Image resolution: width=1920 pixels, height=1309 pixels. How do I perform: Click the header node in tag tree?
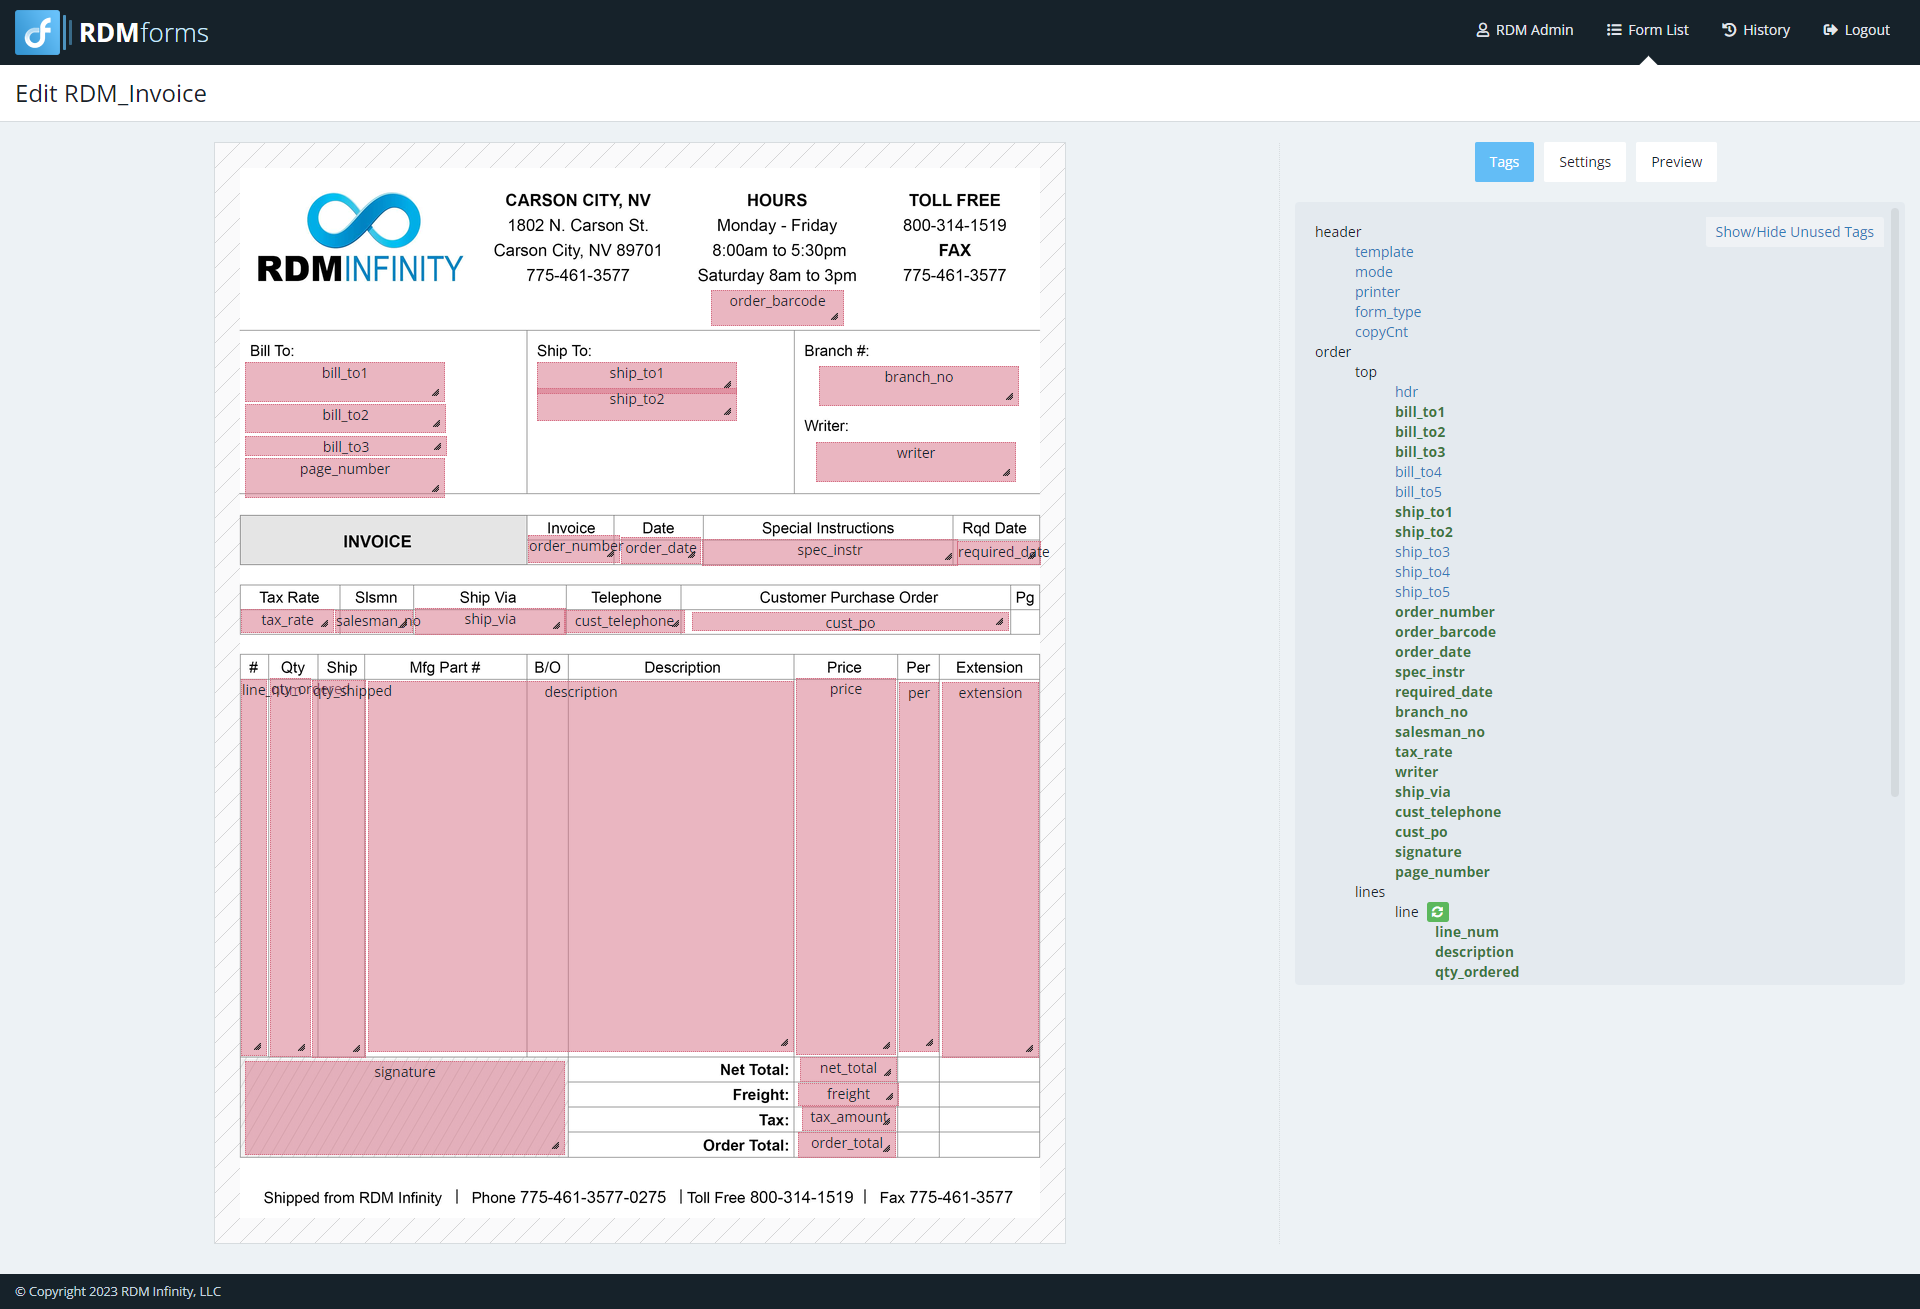click(x=1338, y=232)
